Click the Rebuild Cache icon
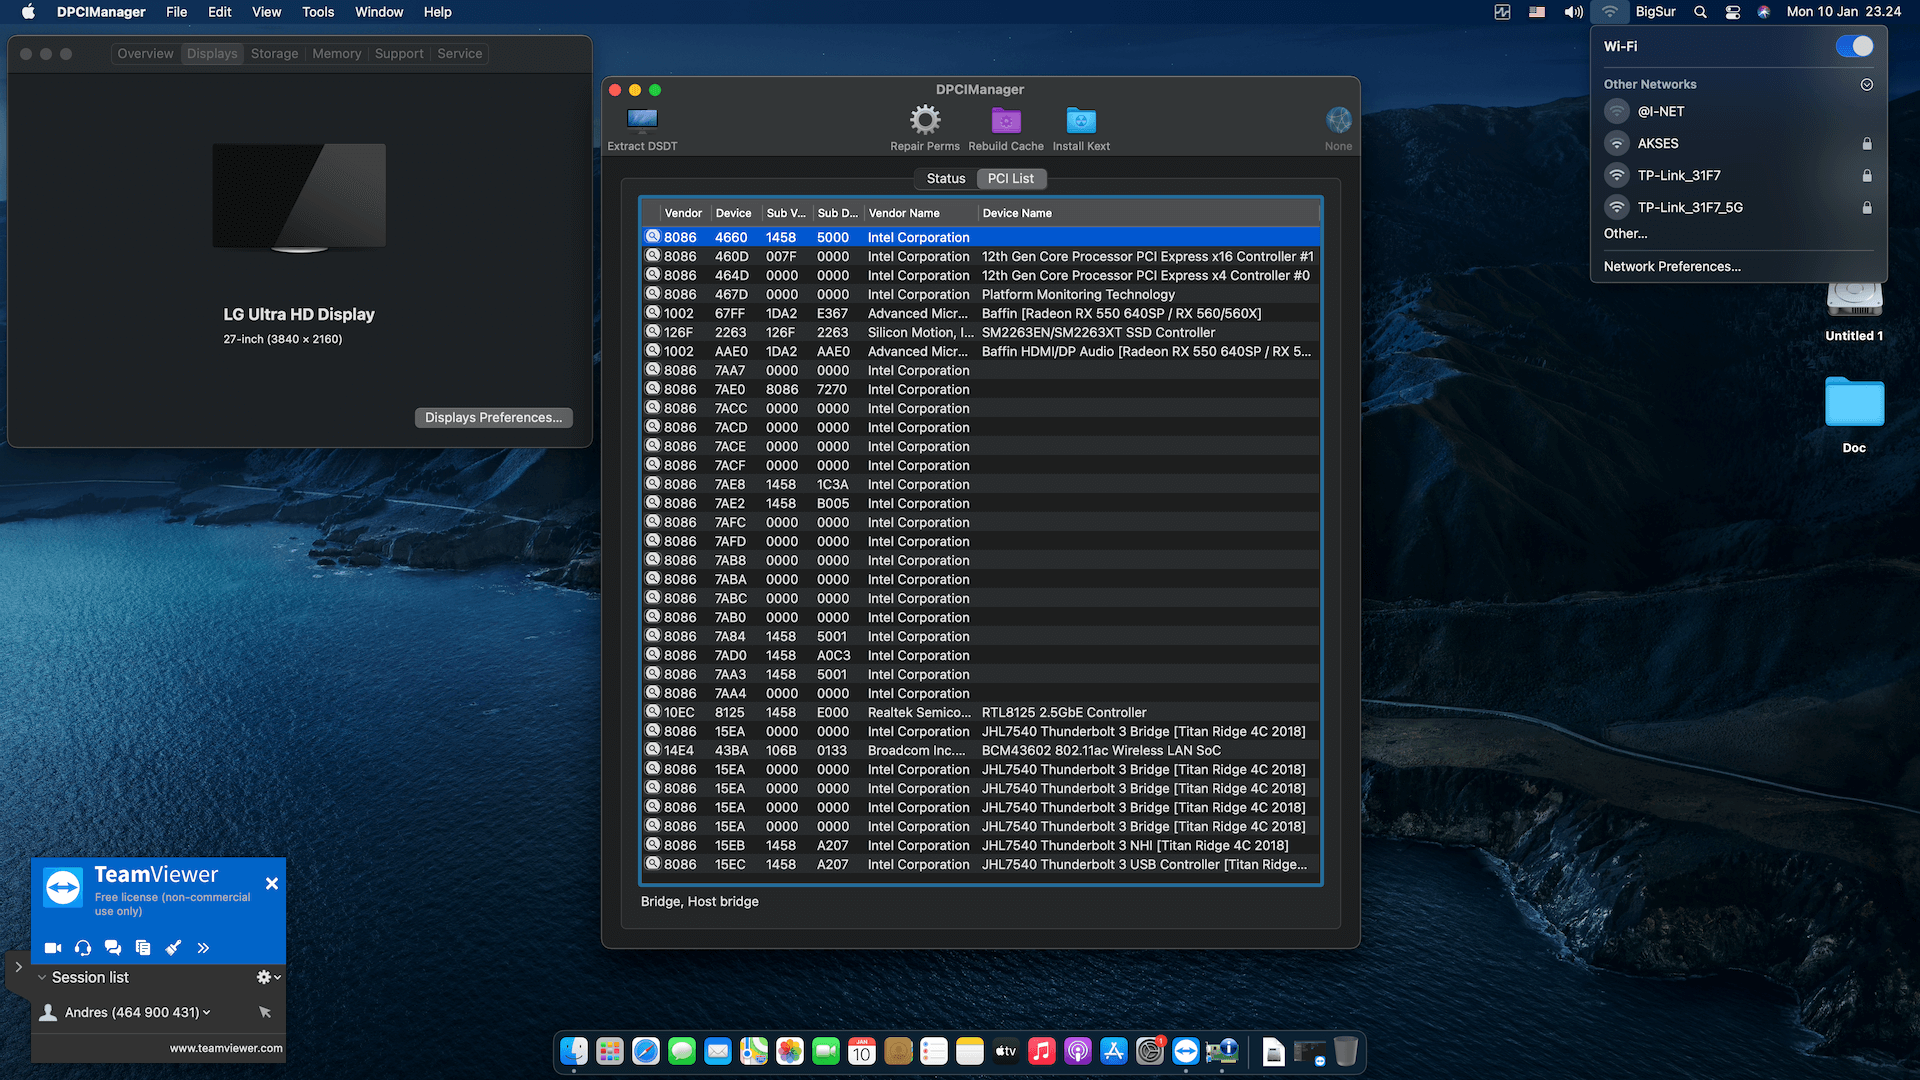Image resolution: width=1920 pixels, height=1080 pixels. pyautogui.click(x=1006, y=122)
